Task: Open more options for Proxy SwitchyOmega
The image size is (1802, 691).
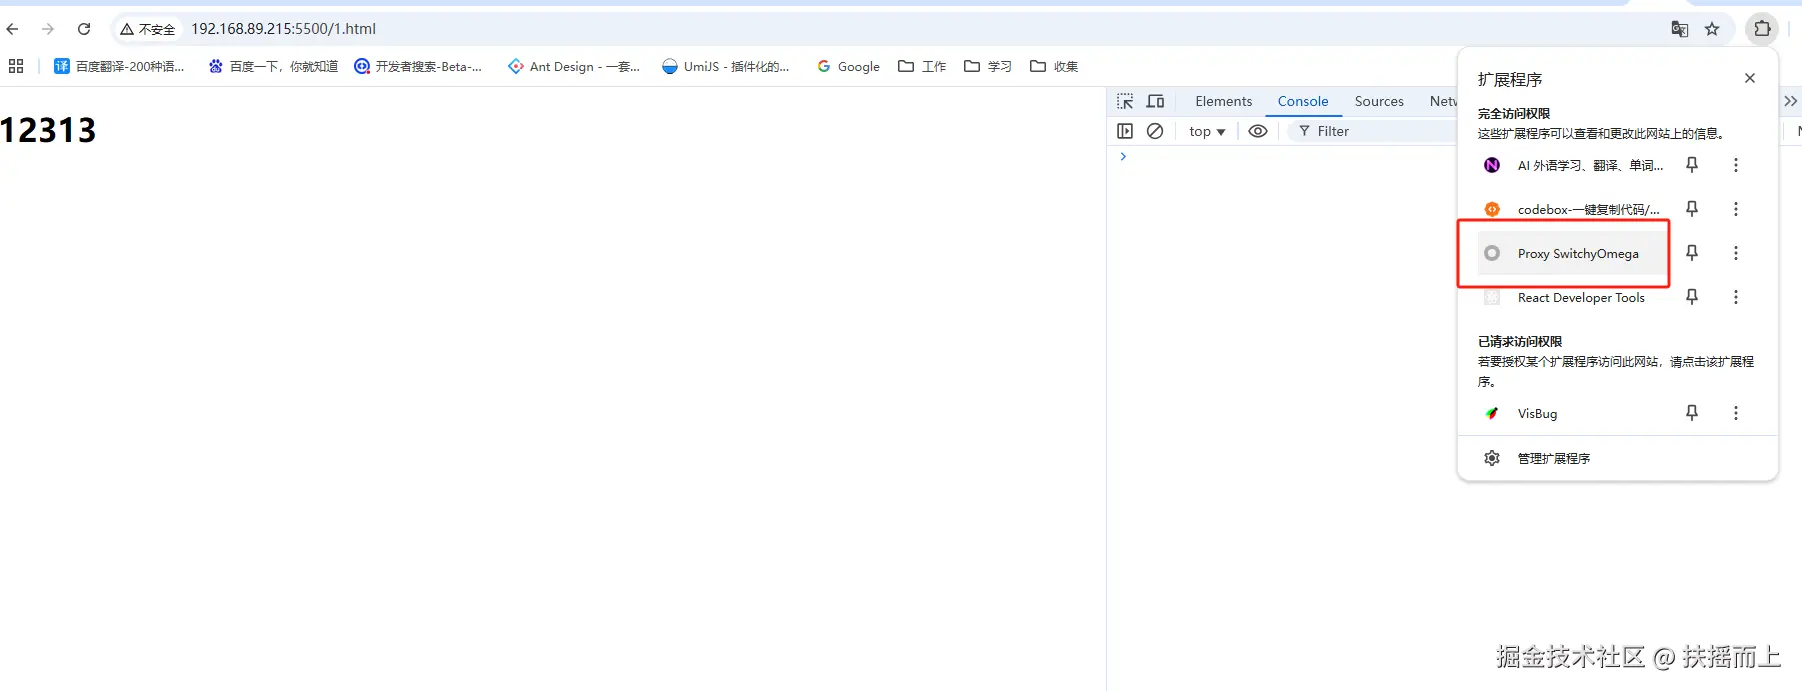Action: click(x=1736, y=253)
